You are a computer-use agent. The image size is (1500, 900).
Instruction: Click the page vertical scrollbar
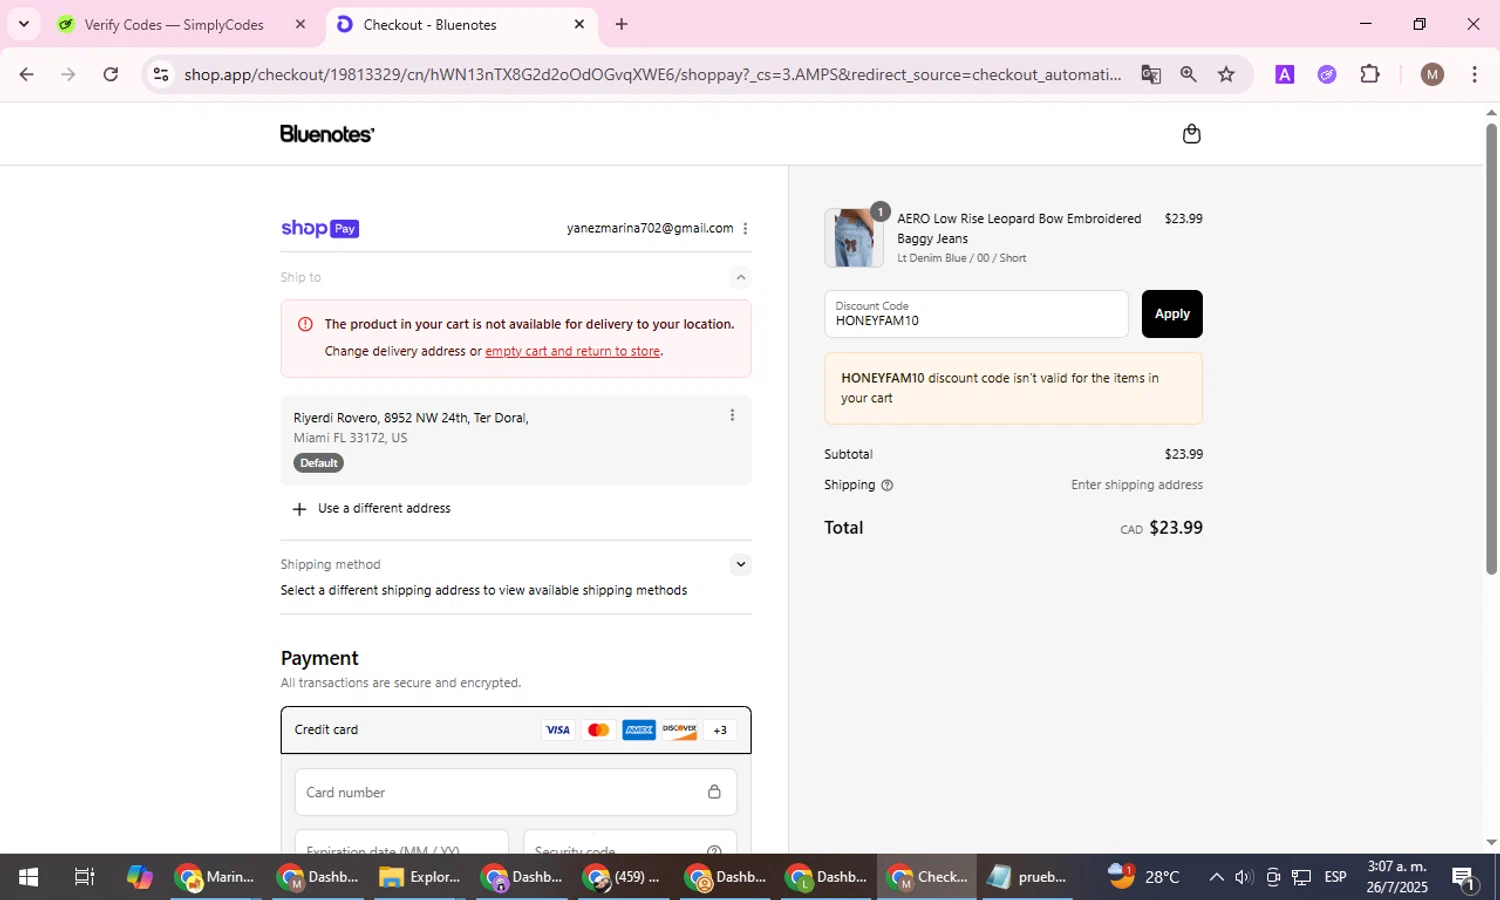pyautogui.click(x=1491, y=350)
